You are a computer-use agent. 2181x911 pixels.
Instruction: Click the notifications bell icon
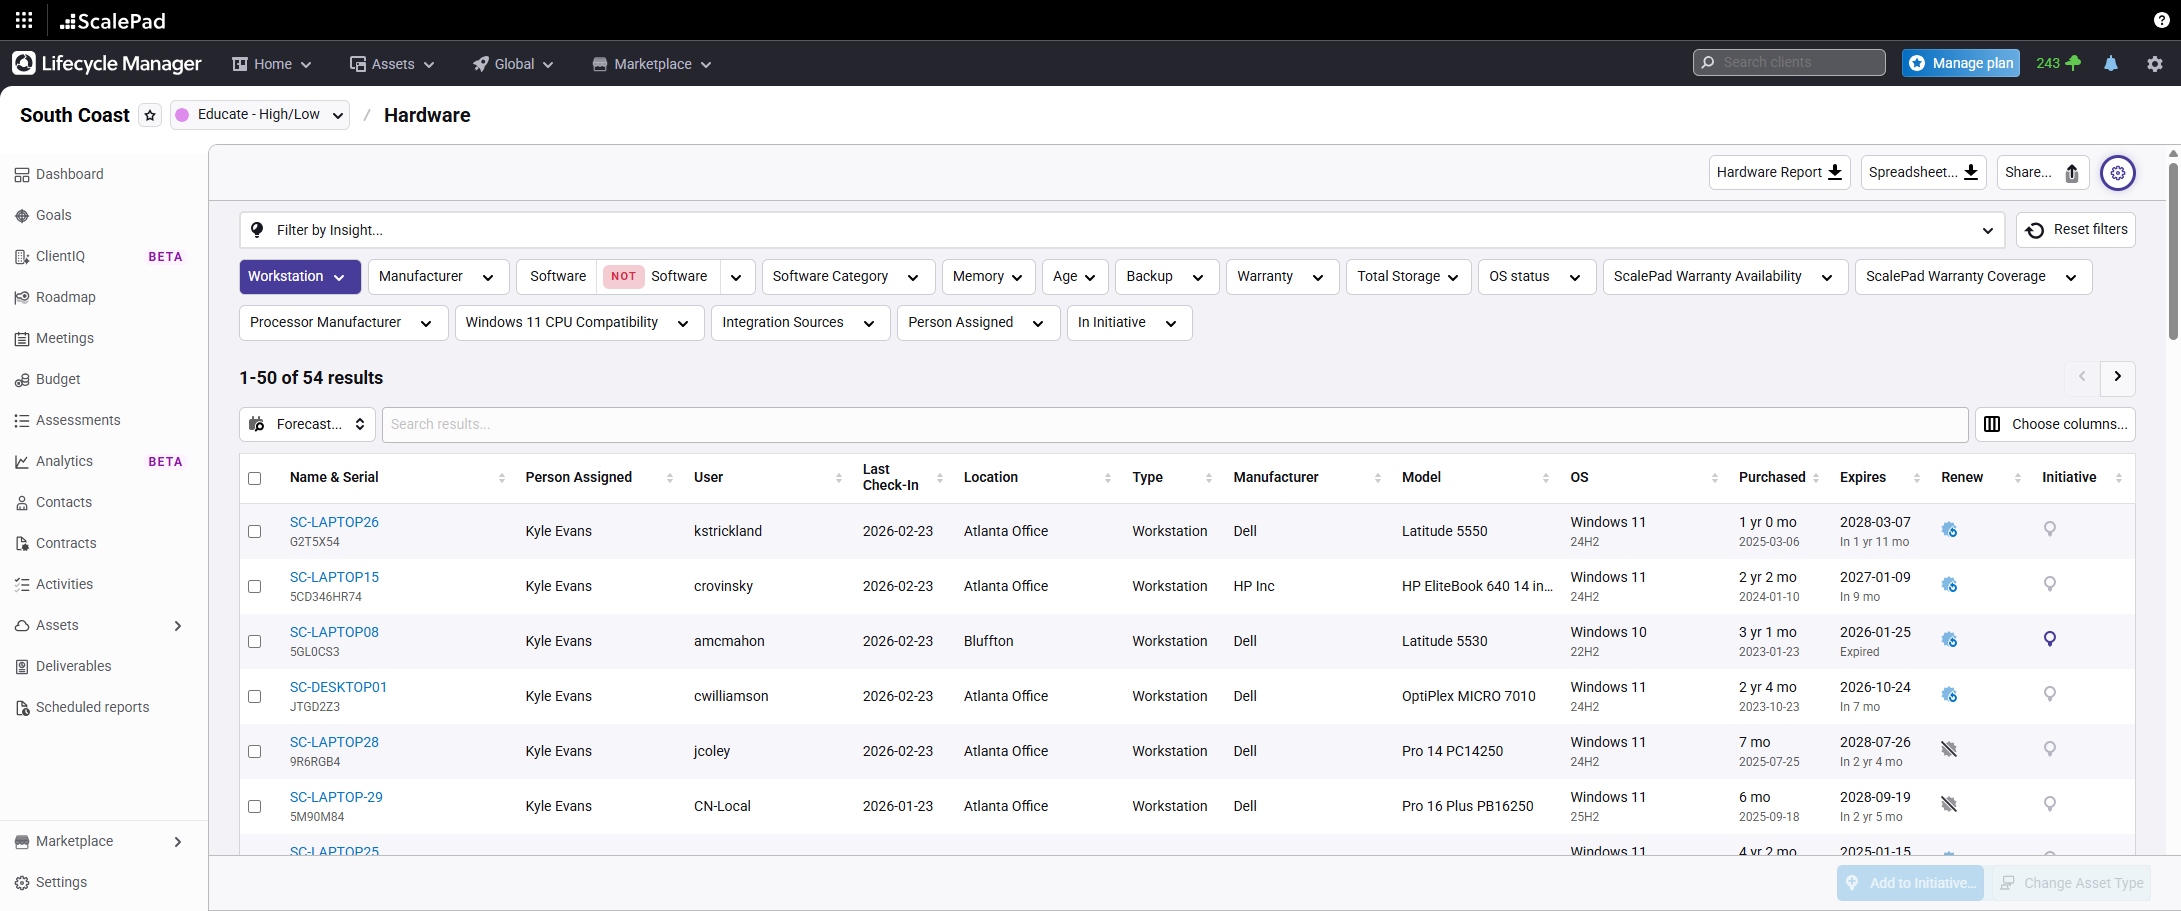[x=2110, y=63]
